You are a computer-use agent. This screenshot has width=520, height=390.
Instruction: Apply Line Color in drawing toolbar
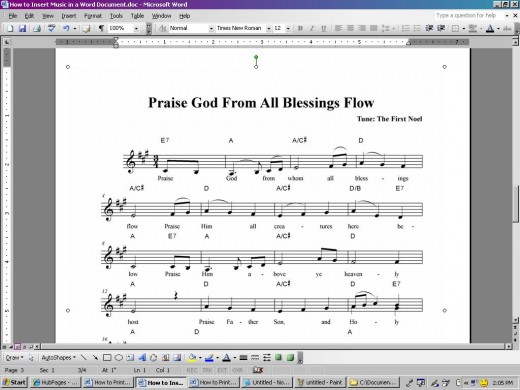pos(209,358)
